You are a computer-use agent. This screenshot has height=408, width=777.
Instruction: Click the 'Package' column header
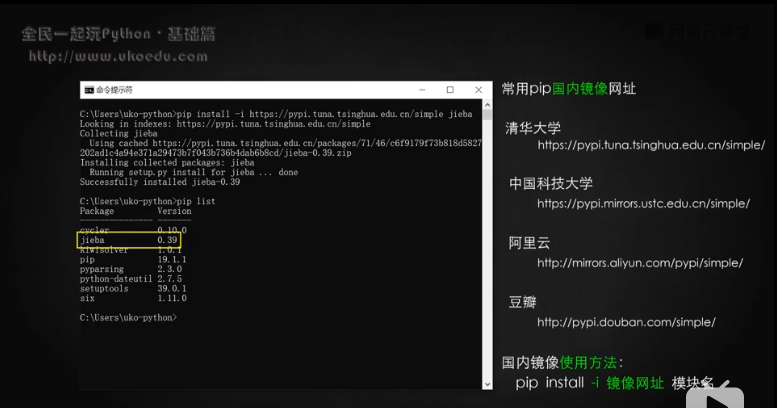tap(97, 211)
